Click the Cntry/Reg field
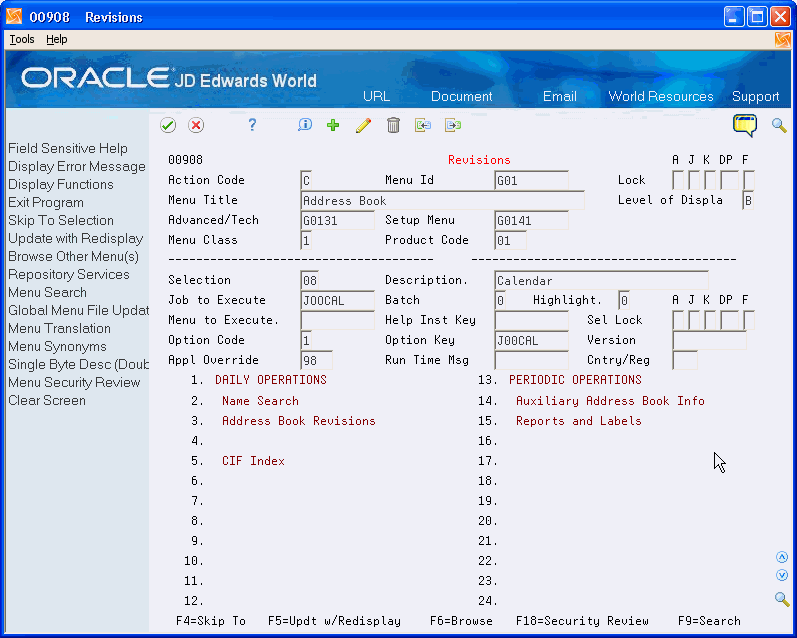The image size is (797, 638). point(685,360)
